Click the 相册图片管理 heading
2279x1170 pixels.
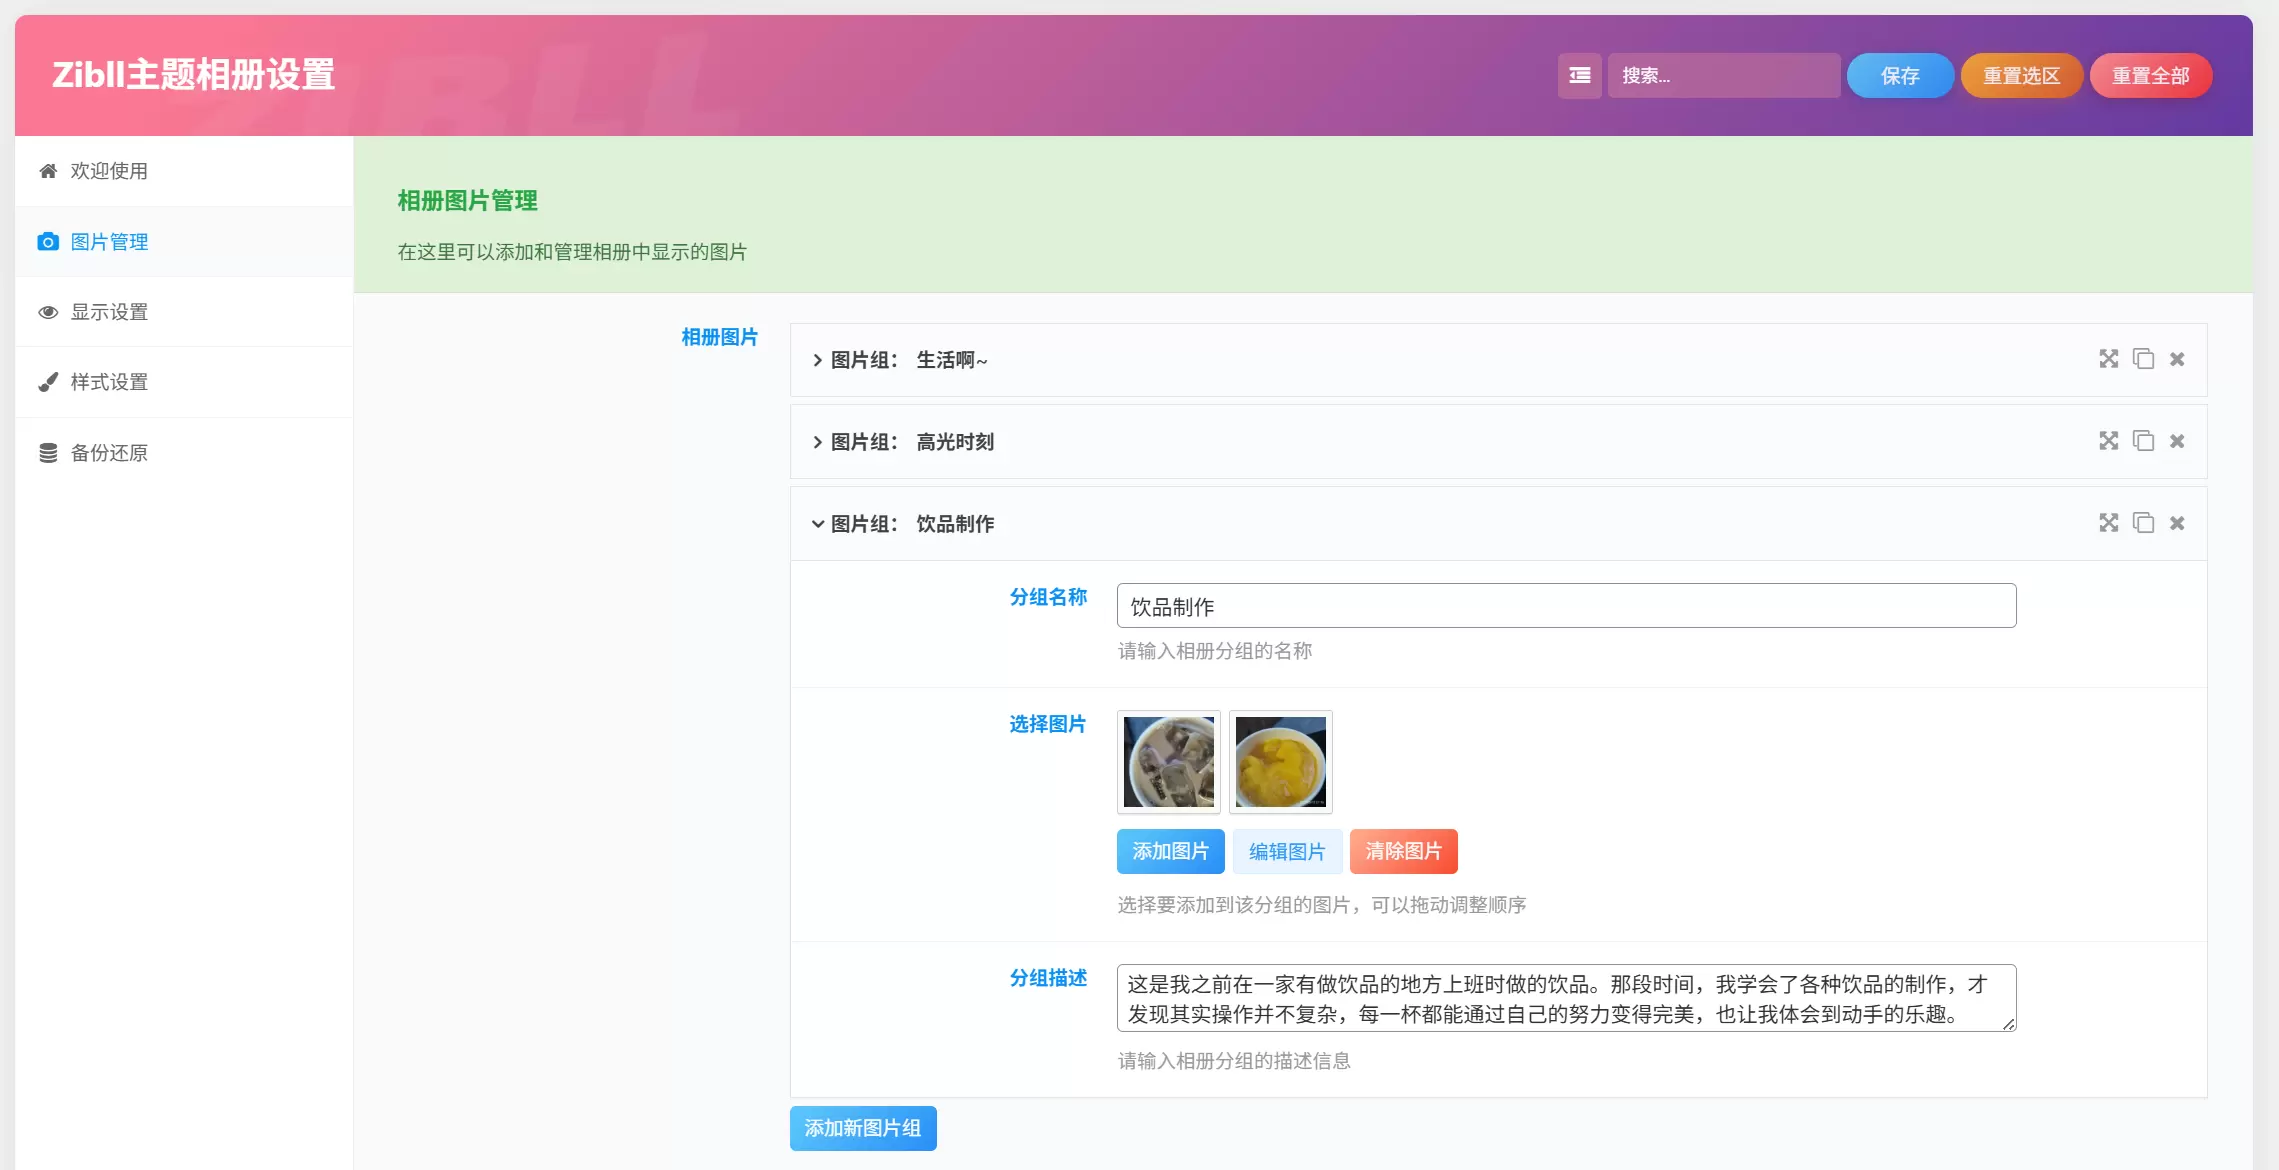[467, 201]
